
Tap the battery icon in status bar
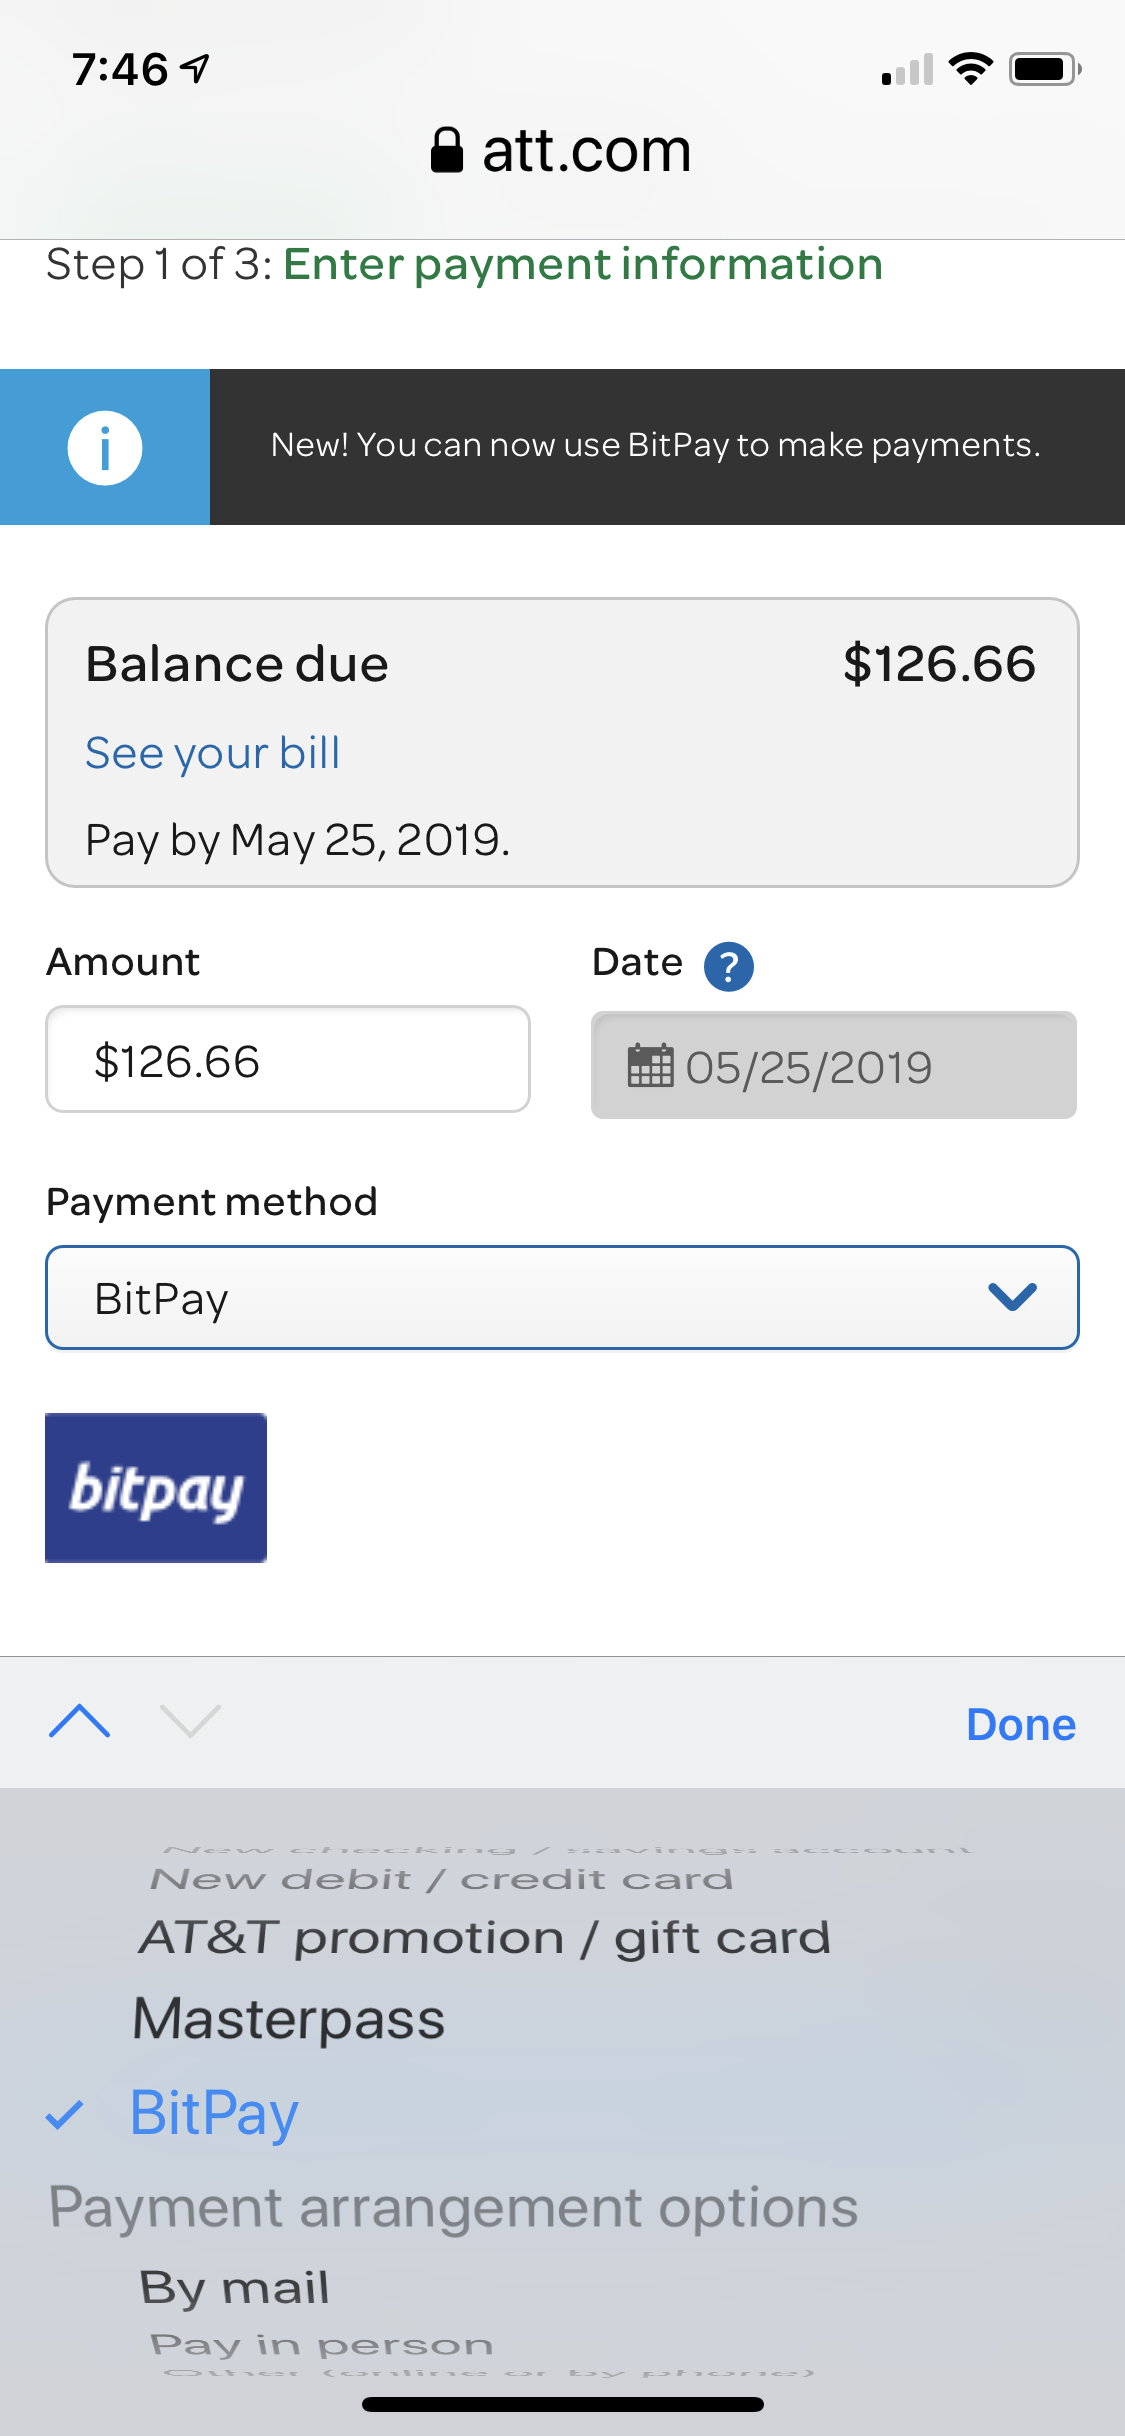pyautogui.click(x=1045, y=69)
